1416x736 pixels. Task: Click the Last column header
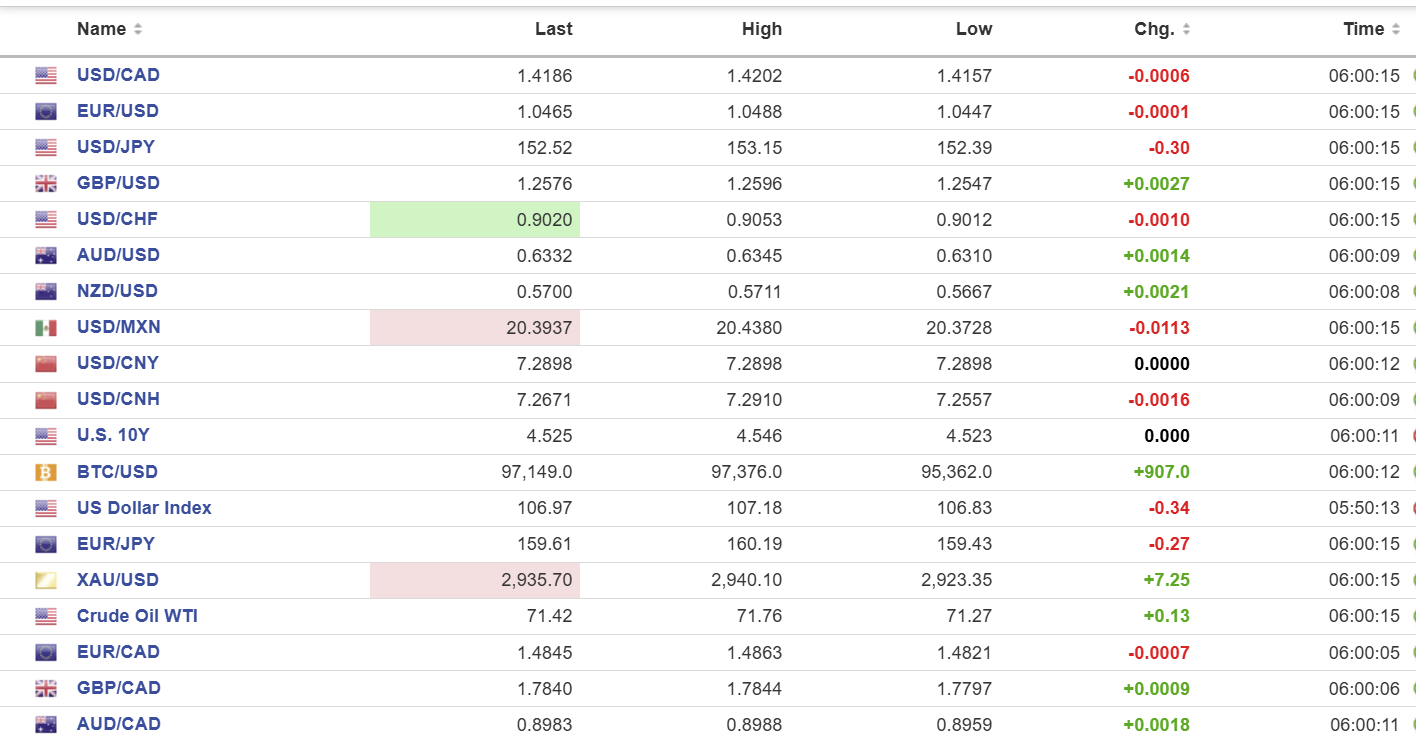553,29
